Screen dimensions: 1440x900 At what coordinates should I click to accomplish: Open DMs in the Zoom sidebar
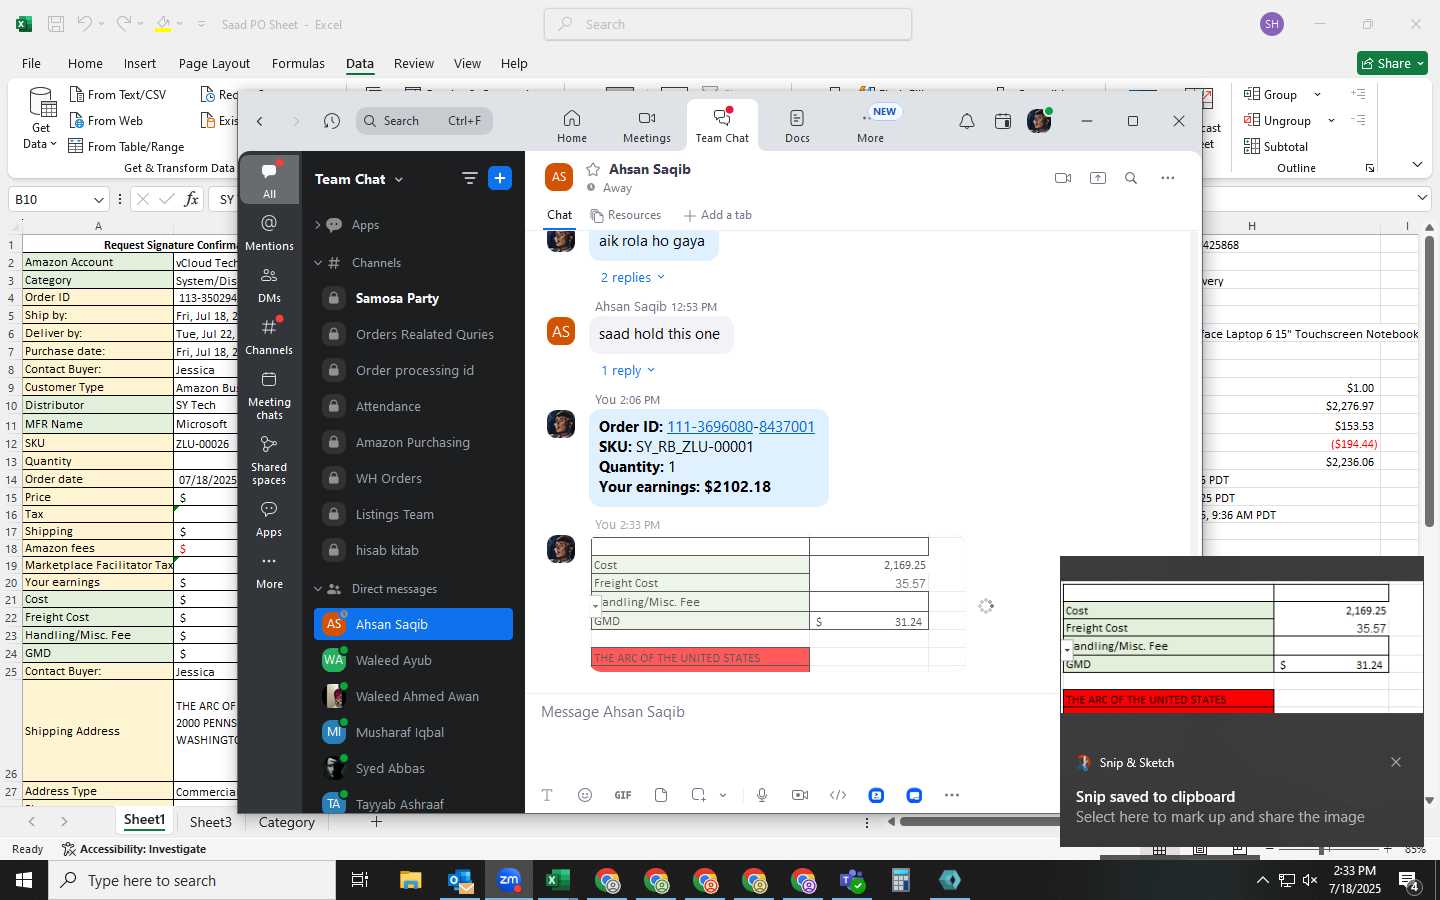coord(269,285)
